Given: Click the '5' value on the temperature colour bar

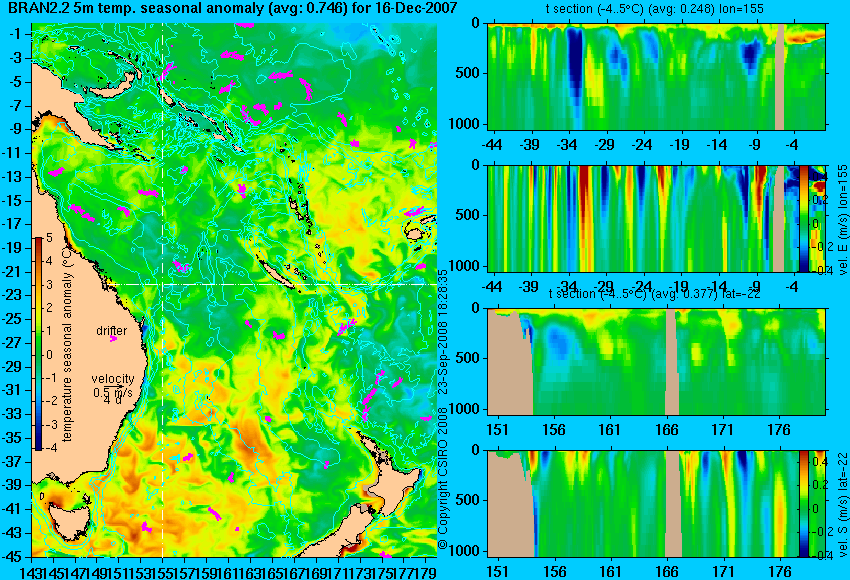Looking at the screenshot, I should coord(49,237).
